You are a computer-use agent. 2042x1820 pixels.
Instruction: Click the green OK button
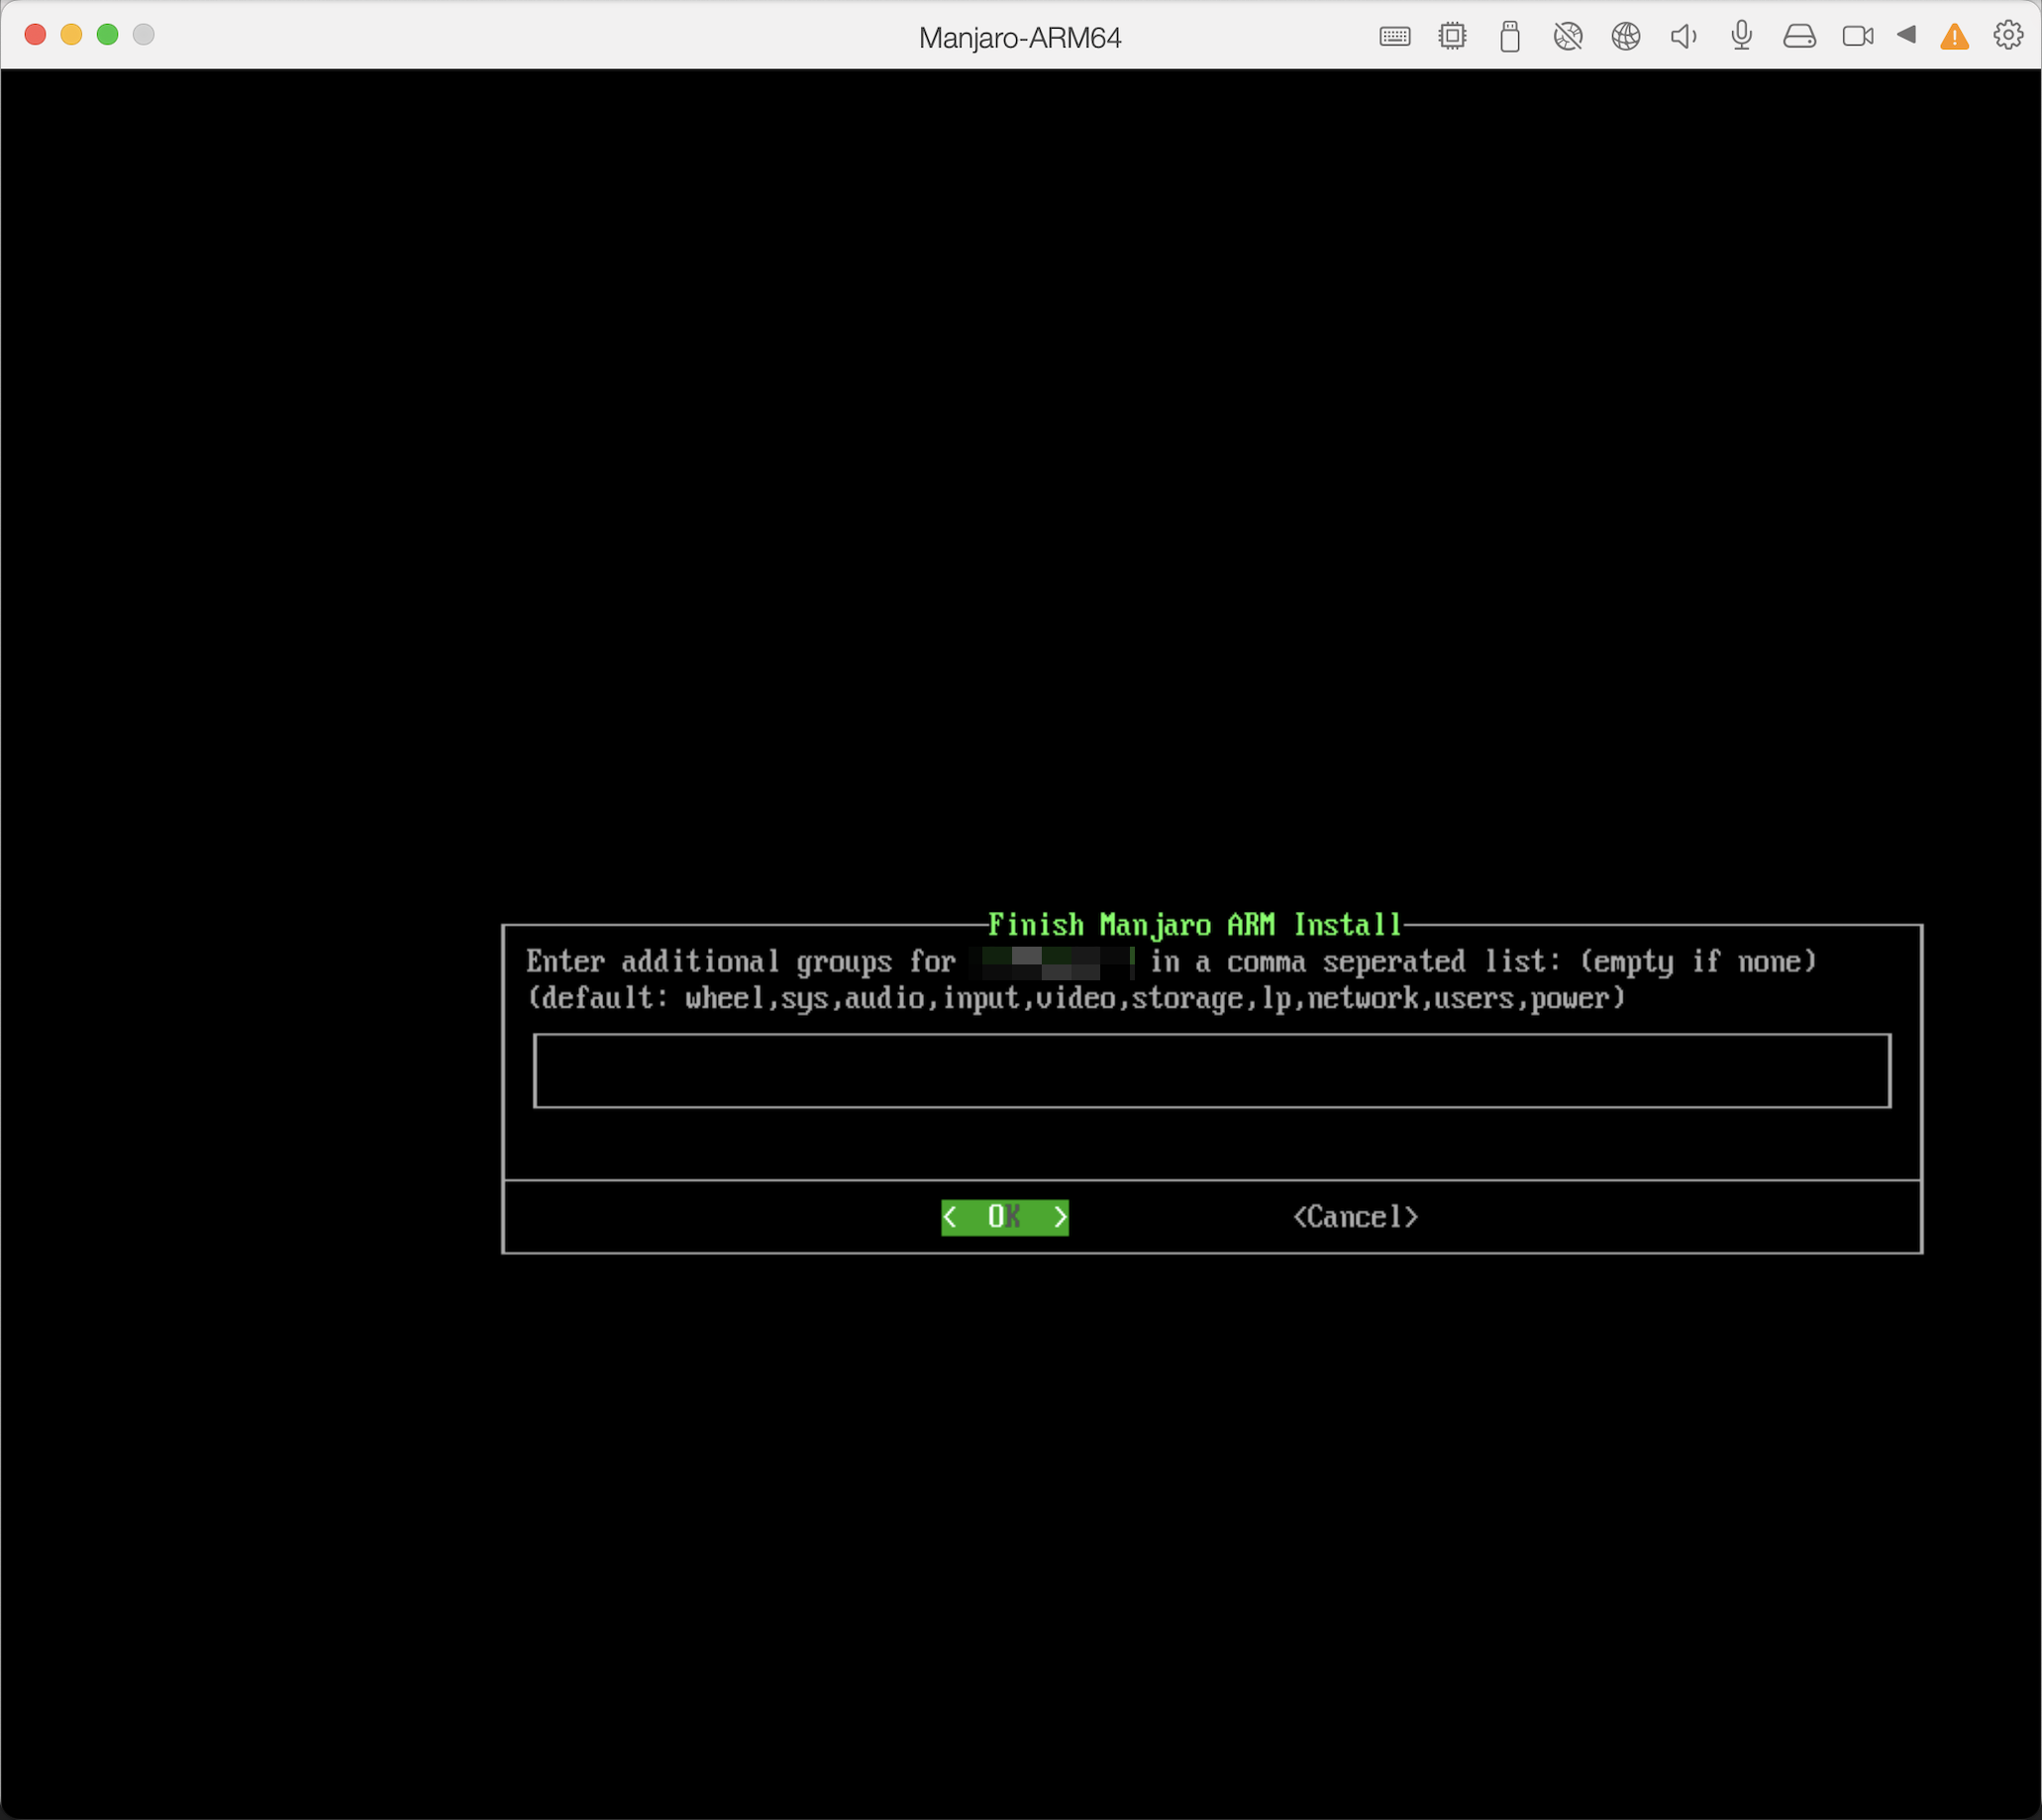click(1005, 1217)
